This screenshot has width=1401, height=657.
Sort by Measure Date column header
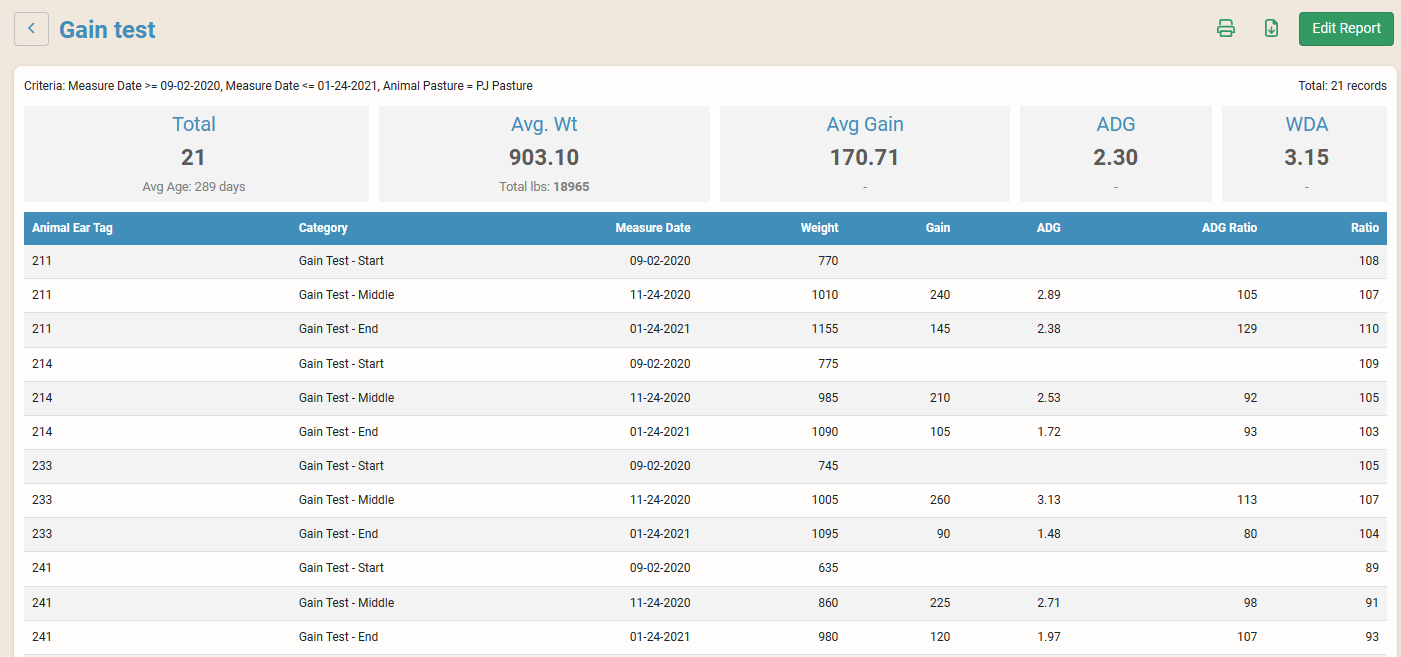click(x=653, y=228)
